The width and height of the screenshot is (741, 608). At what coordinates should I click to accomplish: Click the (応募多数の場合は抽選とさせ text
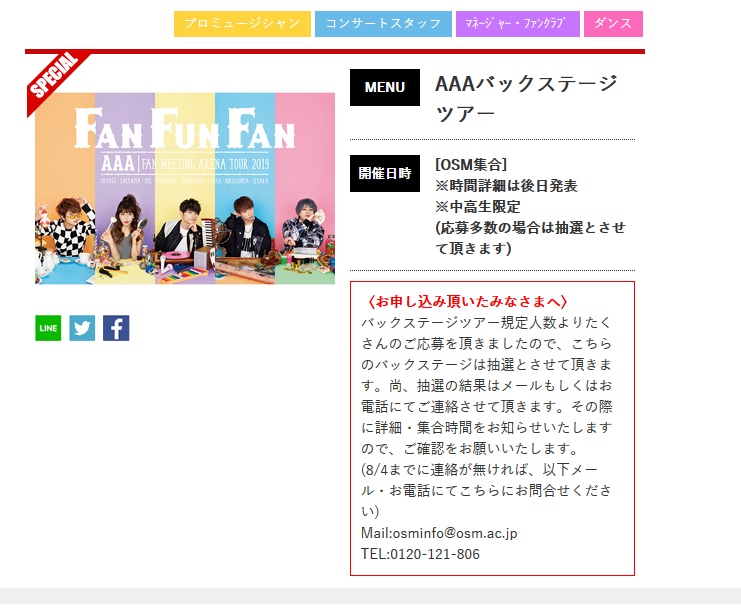[530, 228]
